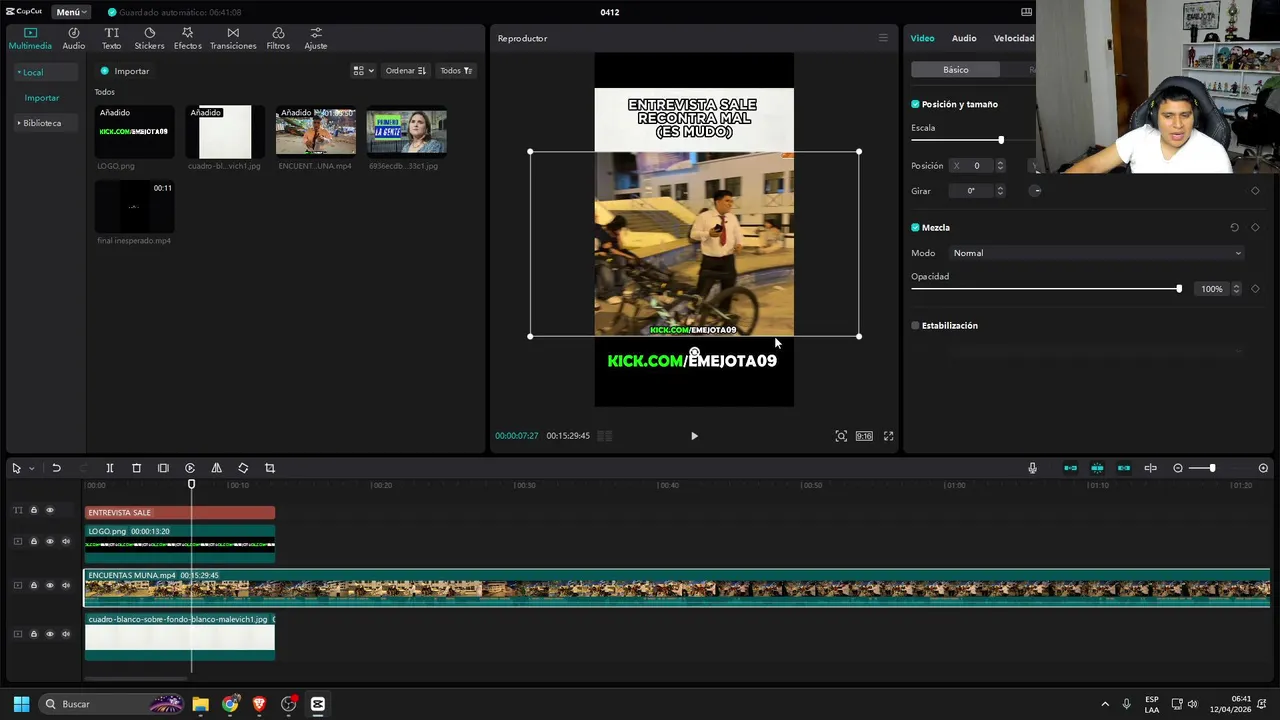Click the rotate icon in timeline toolbar
Image resolution: width=1280 pixels, height=720 pixels.
243,468
